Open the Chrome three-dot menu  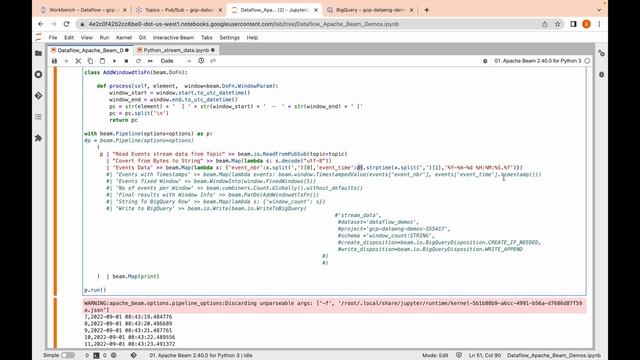pyautogui.click(x=599, y=24)
